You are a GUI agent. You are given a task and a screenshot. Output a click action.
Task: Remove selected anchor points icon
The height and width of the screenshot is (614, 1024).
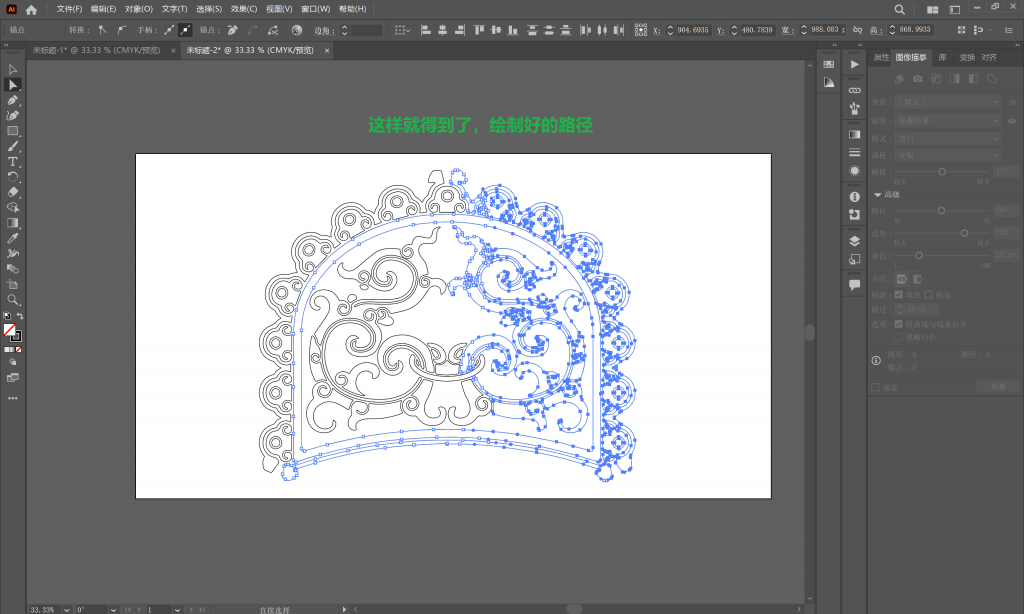click(232, 30)
